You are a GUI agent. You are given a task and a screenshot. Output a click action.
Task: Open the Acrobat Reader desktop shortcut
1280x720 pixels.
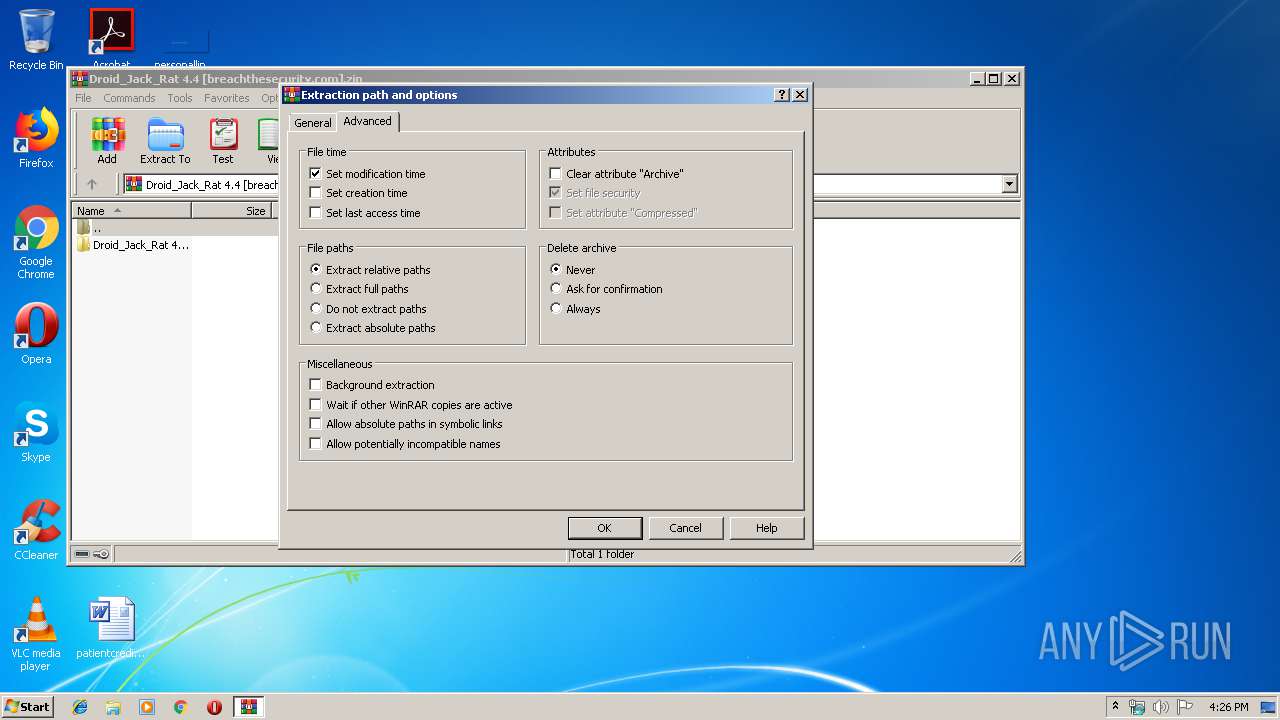[x=111, y=38]
